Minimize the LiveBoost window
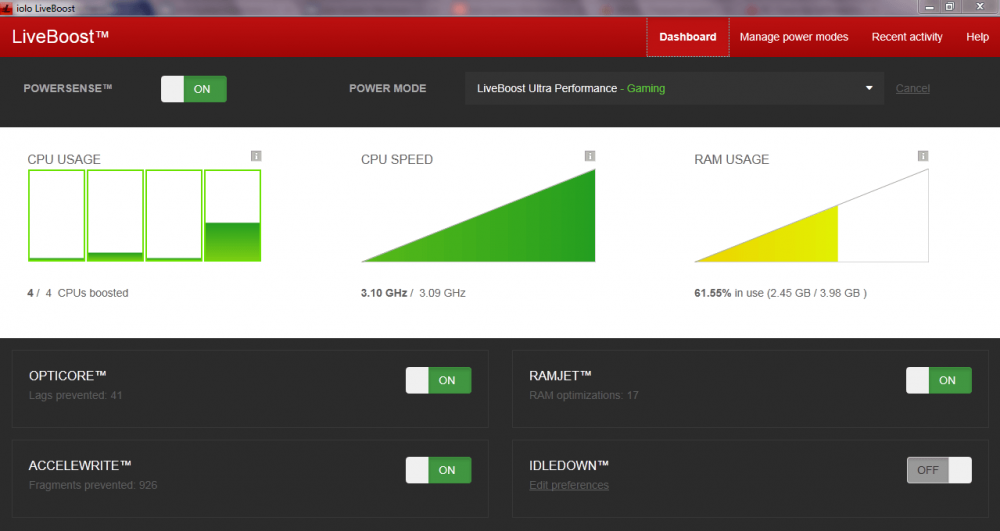Viewport: 1000px width, 531px height. coord(929,7)
